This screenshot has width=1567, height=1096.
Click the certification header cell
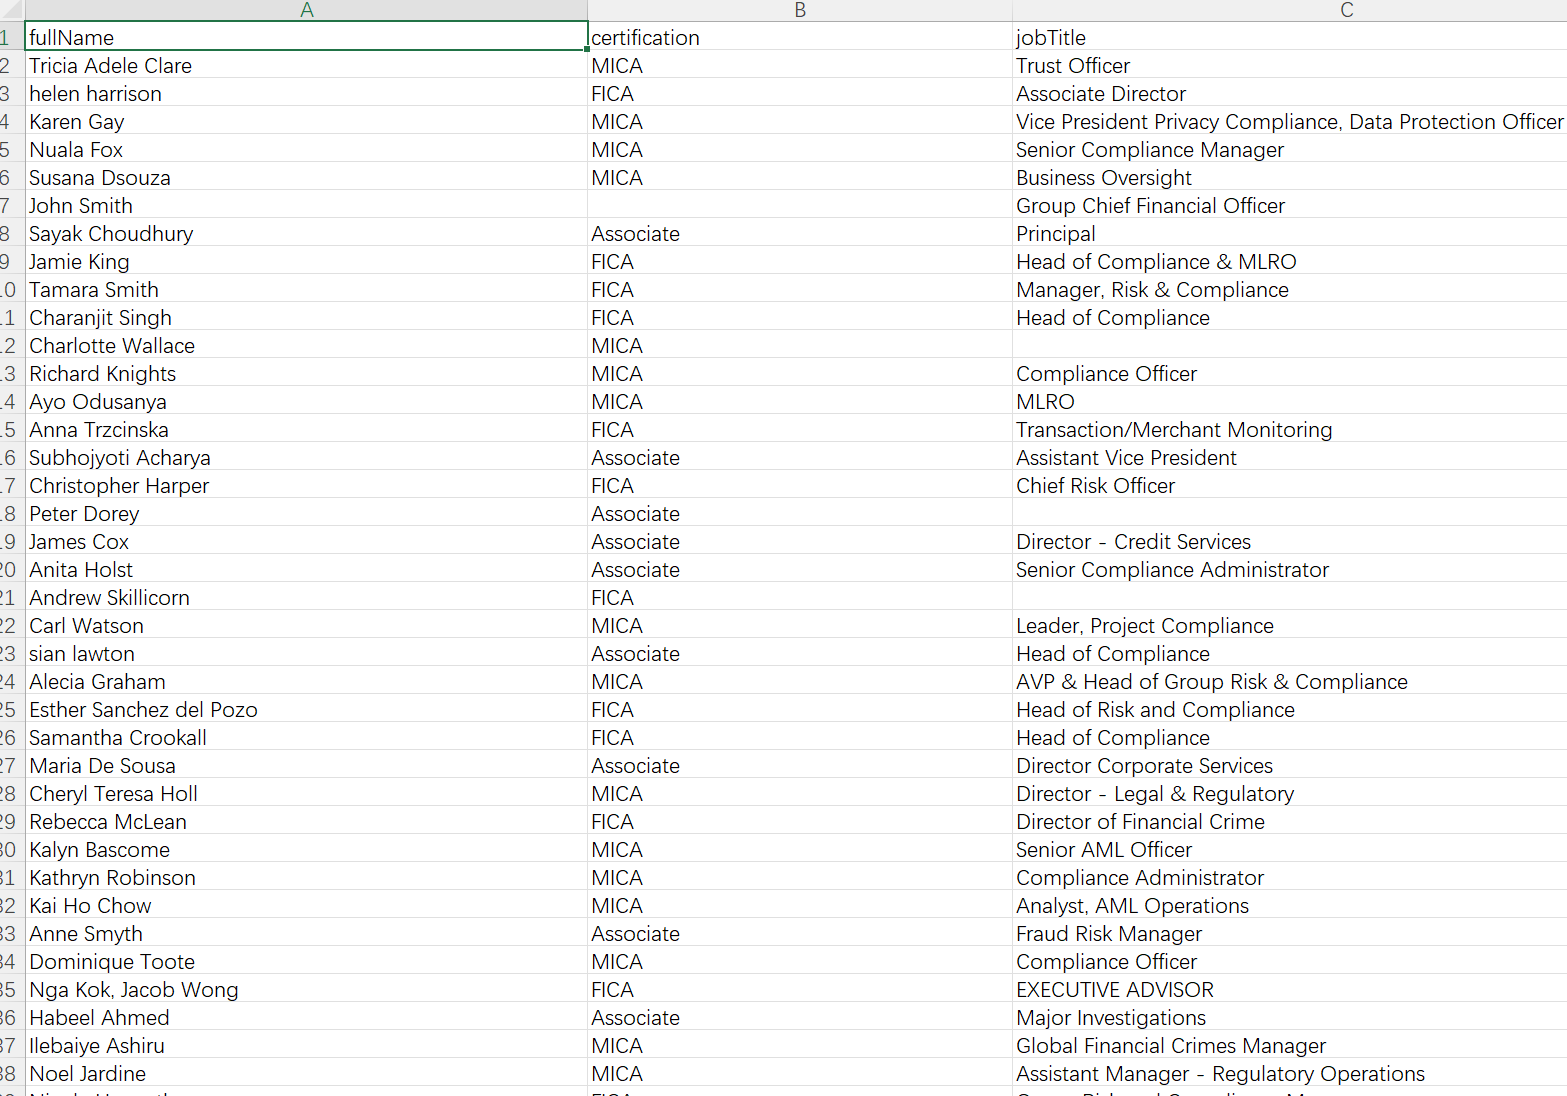pos(800,37)
